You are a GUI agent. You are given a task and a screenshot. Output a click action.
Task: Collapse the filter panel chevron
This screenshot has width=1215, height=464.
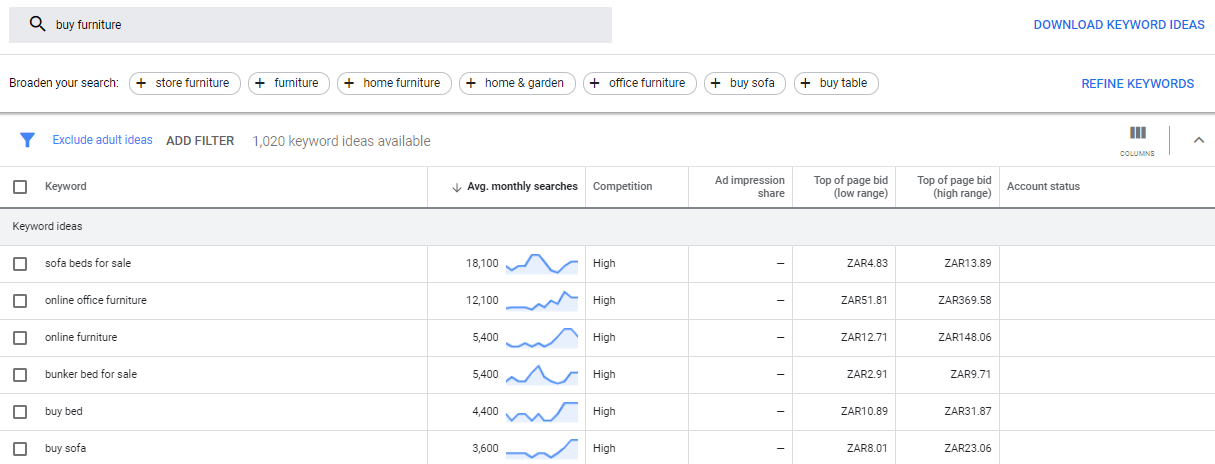pos(1199,141)
